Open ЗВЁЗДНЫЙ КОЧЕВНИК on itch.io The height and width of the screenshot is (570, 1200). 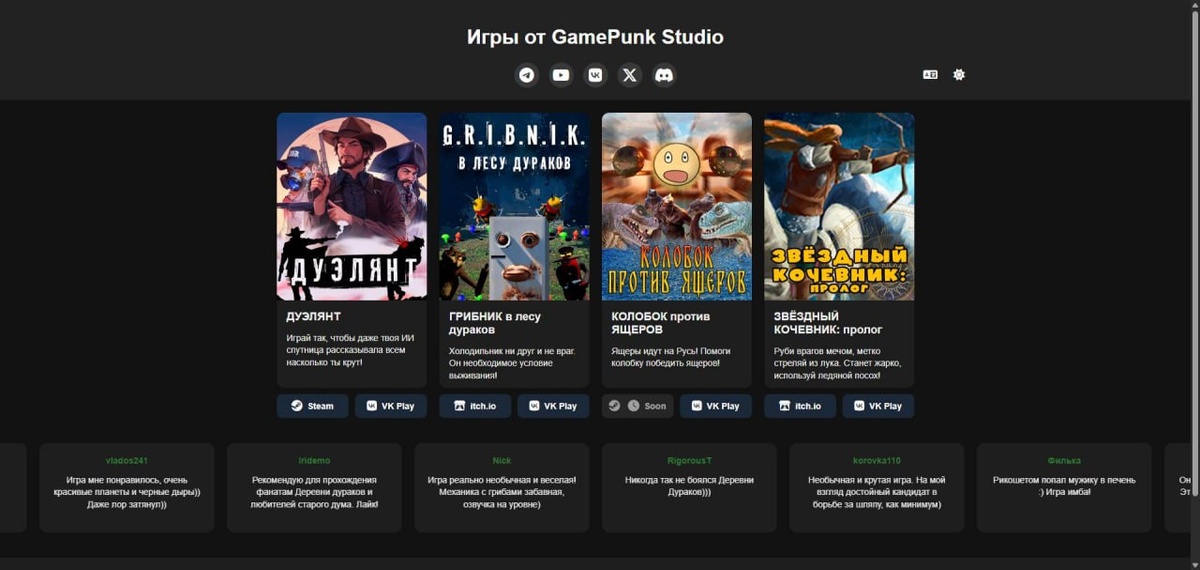click(800, 406)
